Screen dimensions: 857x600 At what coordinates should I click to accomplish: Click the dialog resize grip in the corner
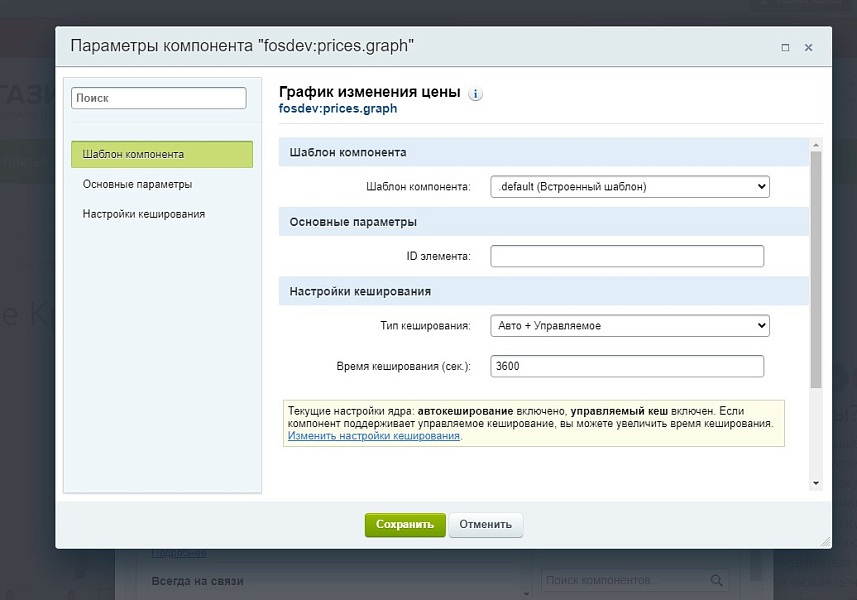pos(825,541)
